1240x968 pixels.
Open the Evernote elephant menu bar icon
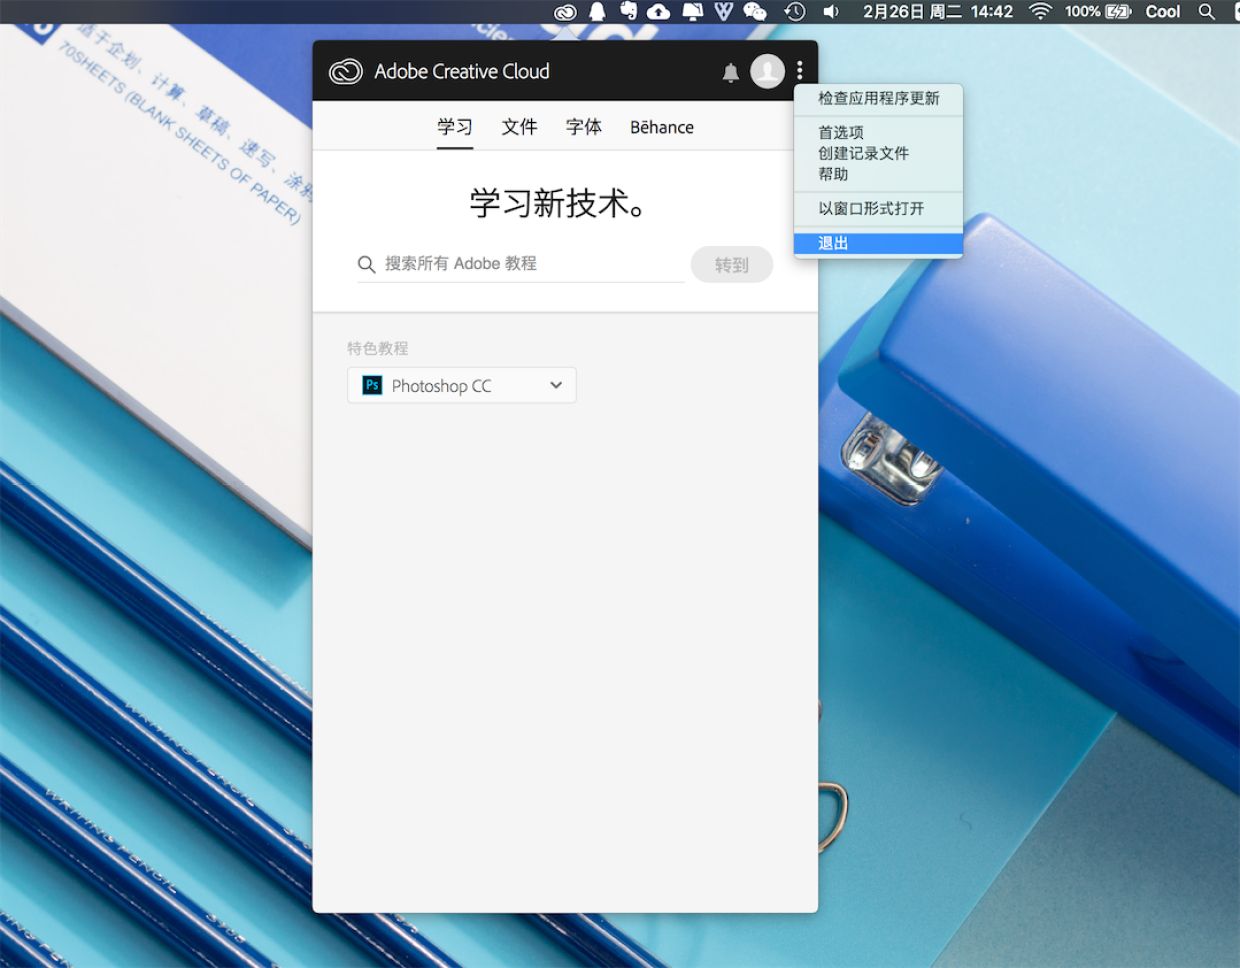tap(628, 11)
